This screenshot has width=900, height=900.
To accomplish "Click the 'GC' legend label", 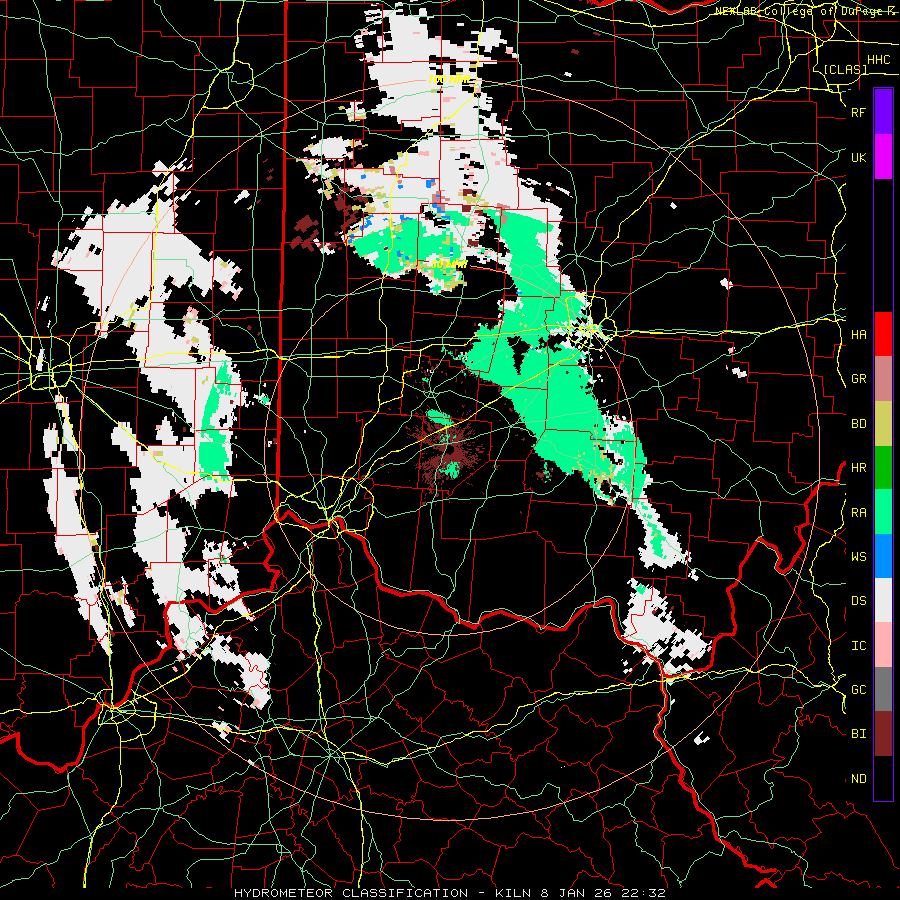I will (858, 690).
